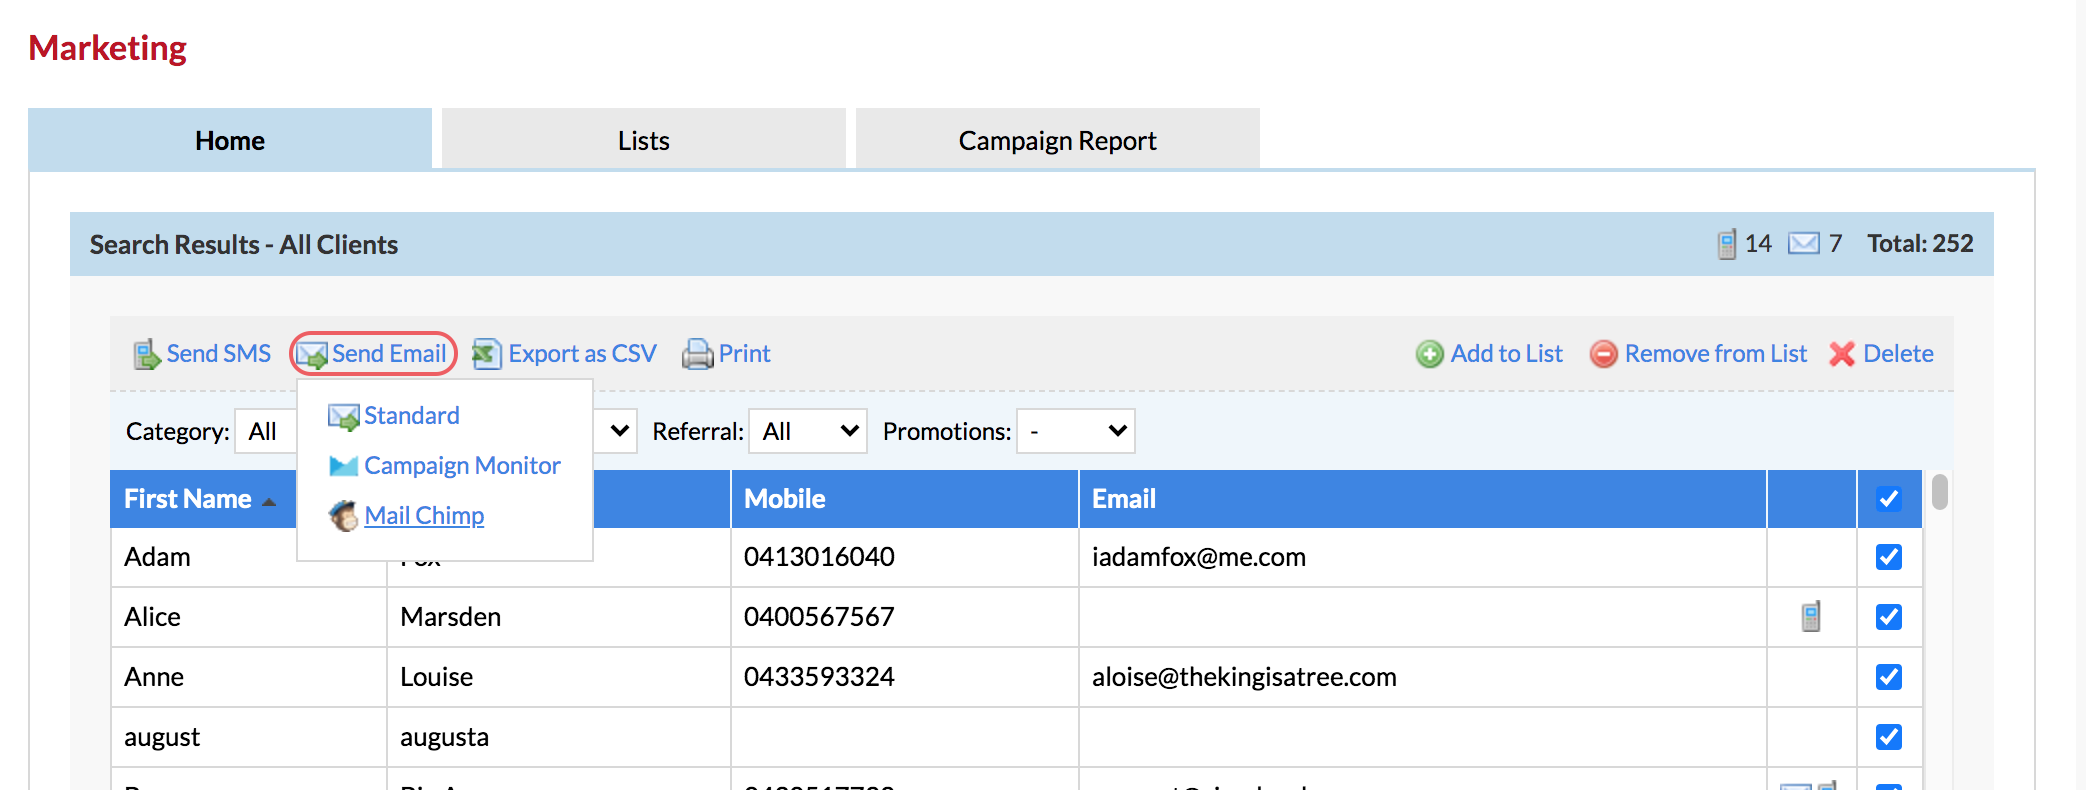The width and height of the screenshot is (2086, 790).
Task: Click the Export as CSV spreadsheet icon
Action: [487, 354]
